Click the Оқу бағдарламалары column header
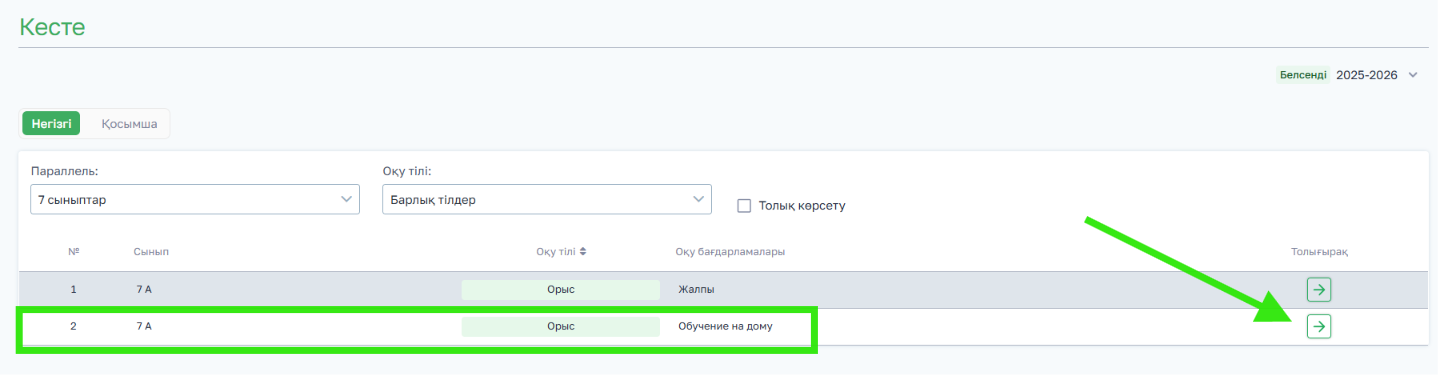This screenshot has width=1438, height=375. coord(730,251)
